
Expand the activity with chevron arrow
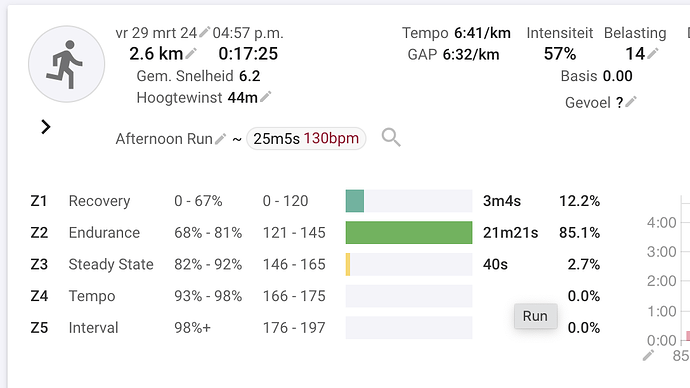coord(45,127)
